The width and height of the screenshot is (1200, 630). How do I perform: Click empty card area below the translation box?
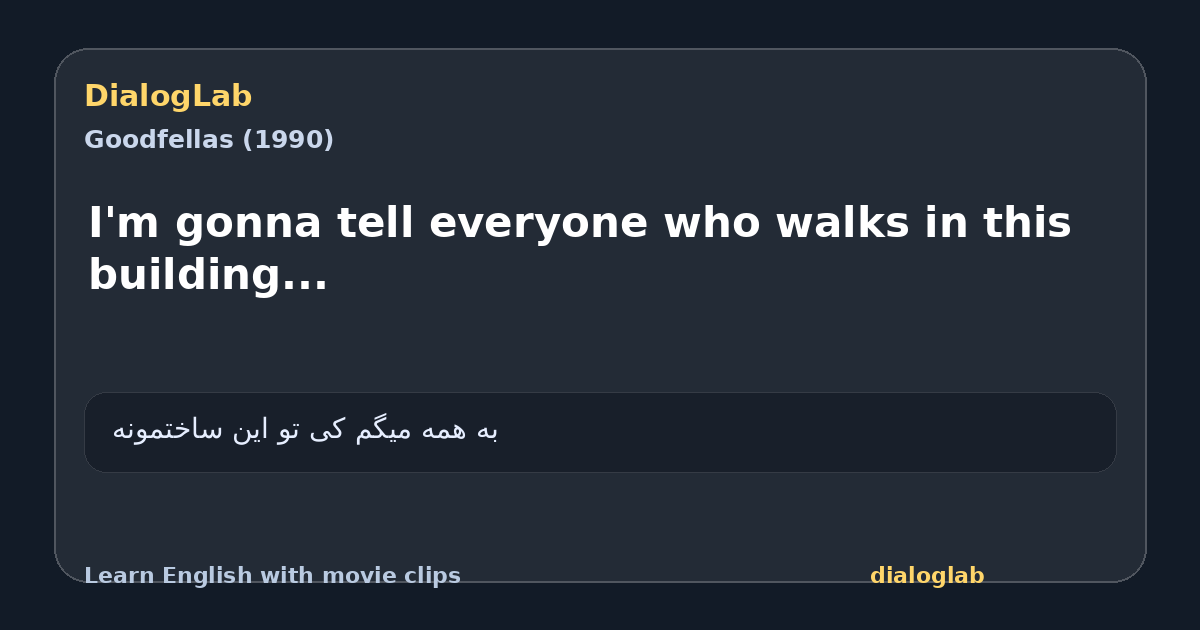pyautogui.click(x=600, y=515)
